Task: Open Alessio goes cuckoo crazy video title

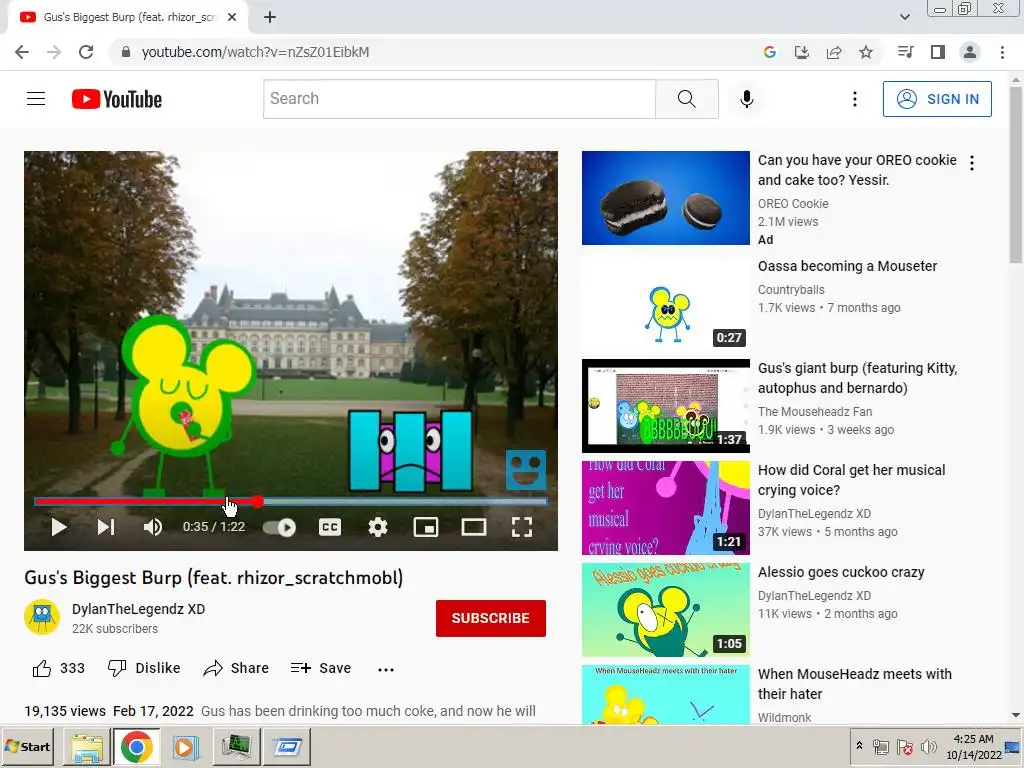Action: tap(841, 572)
